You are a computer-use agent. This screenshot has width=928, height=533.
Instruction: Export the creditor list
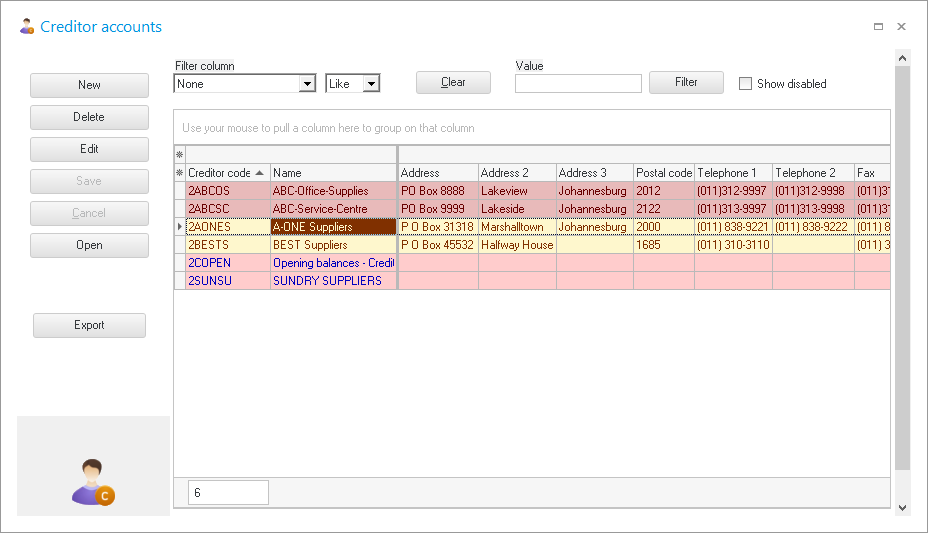click(89, 325)
